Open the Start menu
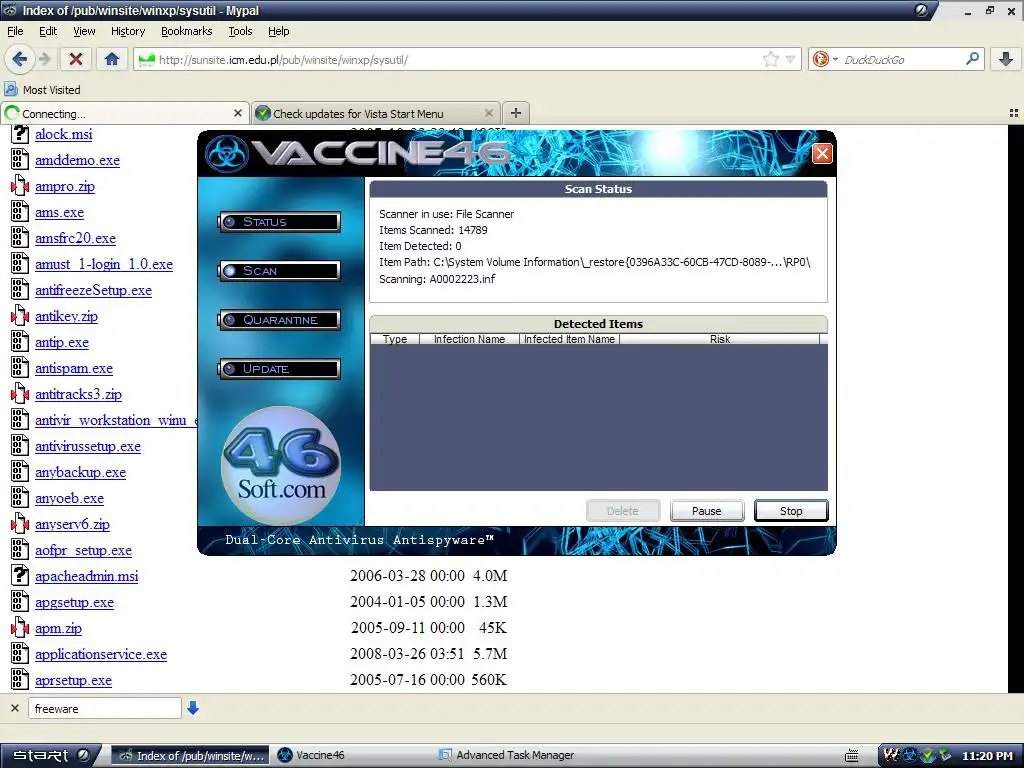This screenshot has height=768, width=1024. tap(51, 756)
